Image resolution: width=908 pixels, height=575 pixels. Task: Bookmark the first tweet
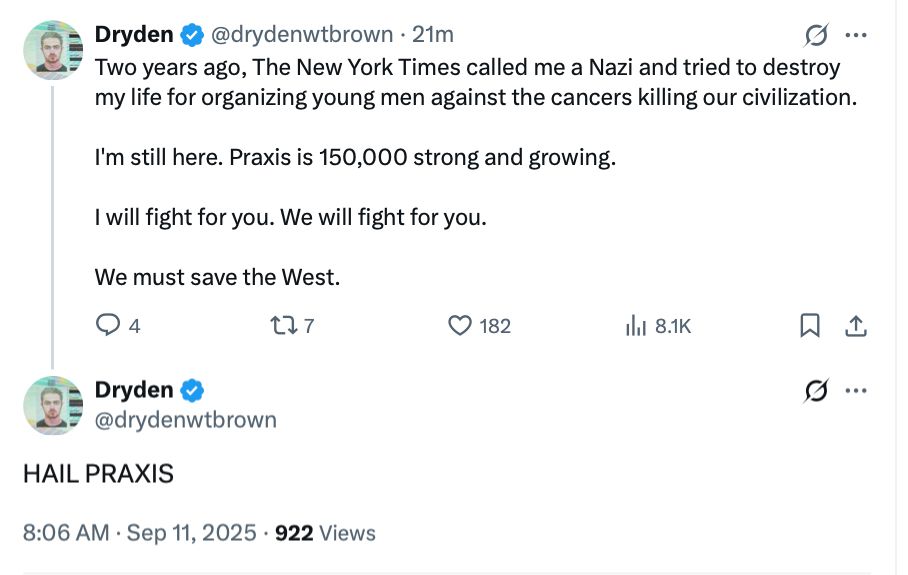point(810,325)
